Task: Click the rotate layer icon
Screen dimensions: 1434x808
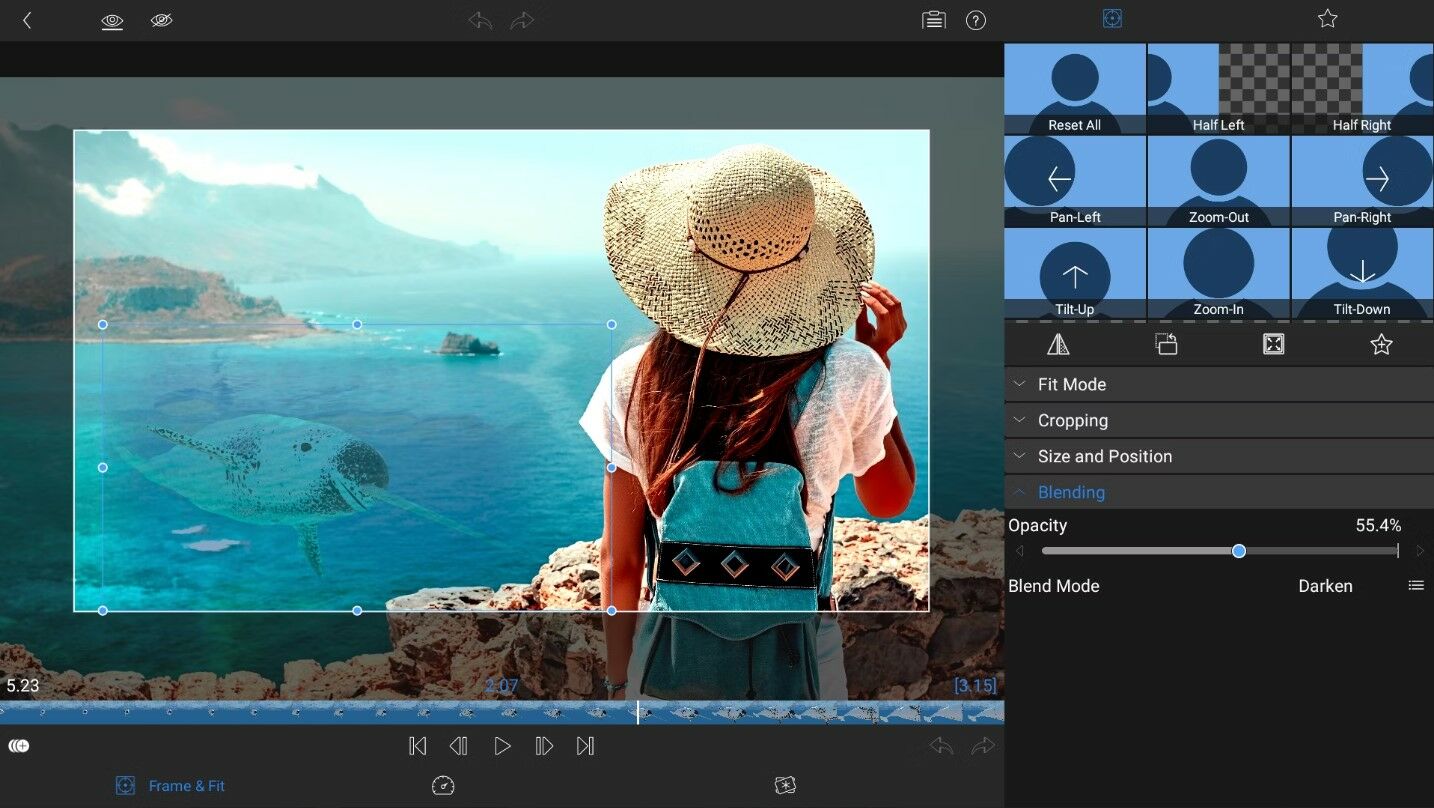Action: [x=1166, y=344]
